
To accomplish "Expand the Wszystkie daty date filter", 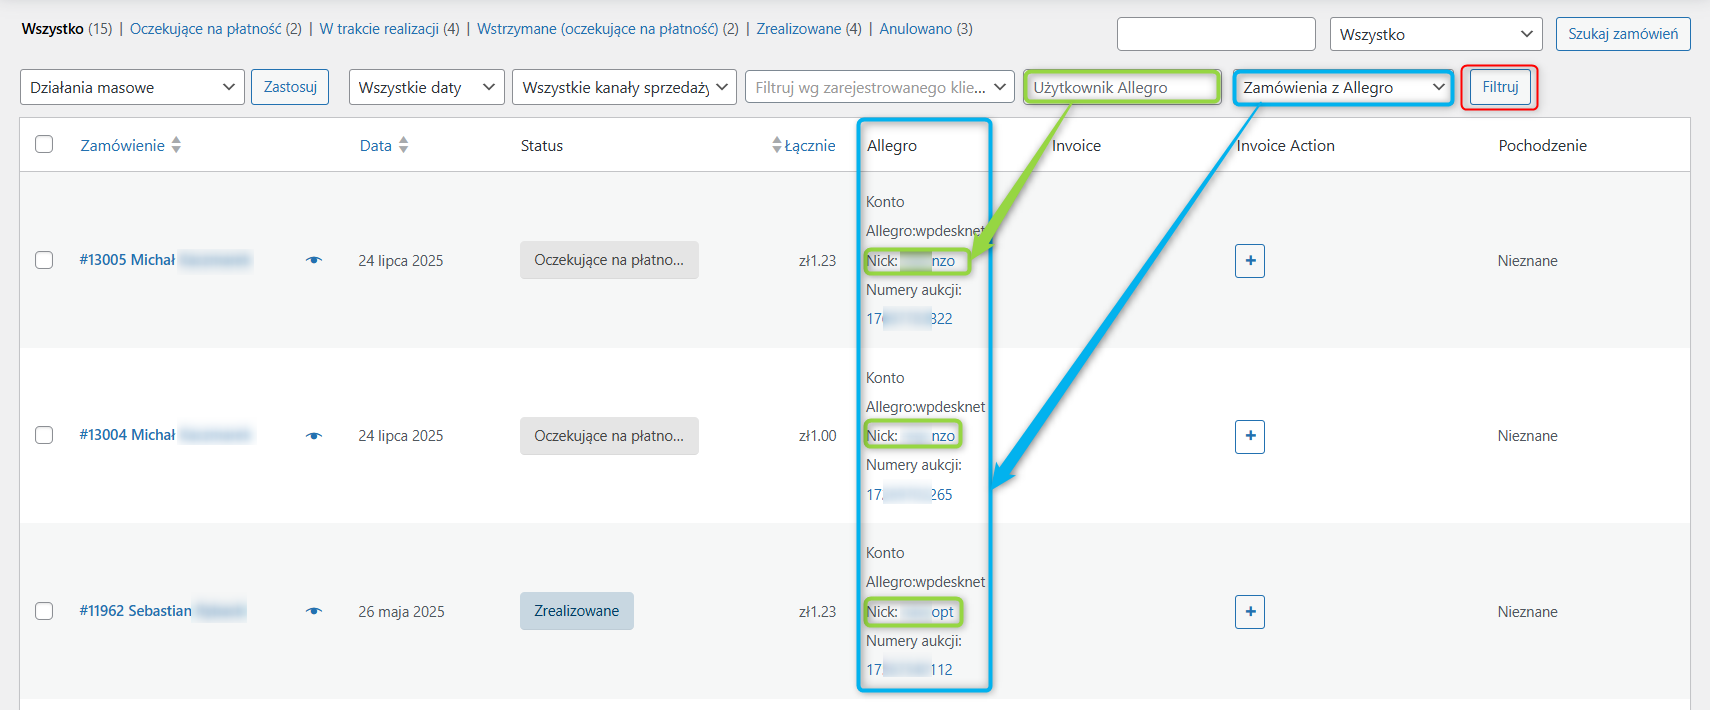I will [x=426, y=87].
